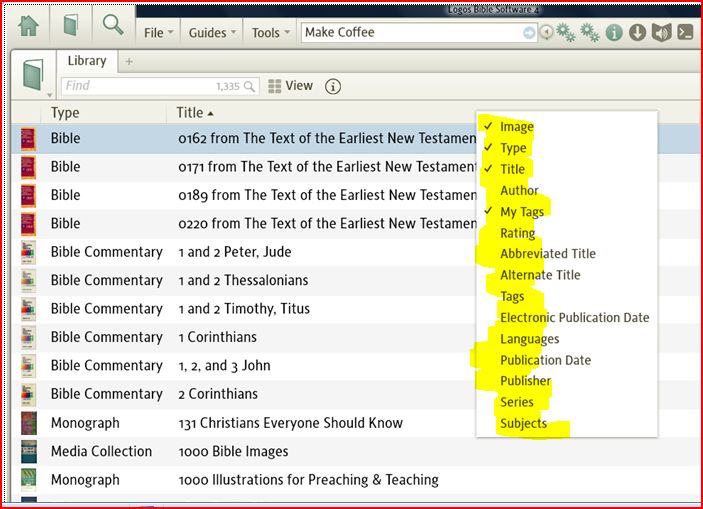Enable the Tags column
Viewport: 703px width, 509px height.
tap(512, 296)
